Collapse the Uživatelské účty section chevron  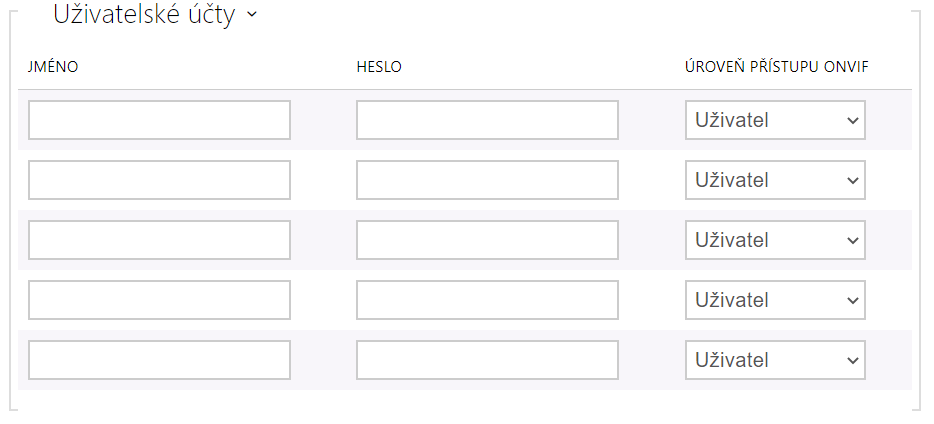[x=250, y=16]
